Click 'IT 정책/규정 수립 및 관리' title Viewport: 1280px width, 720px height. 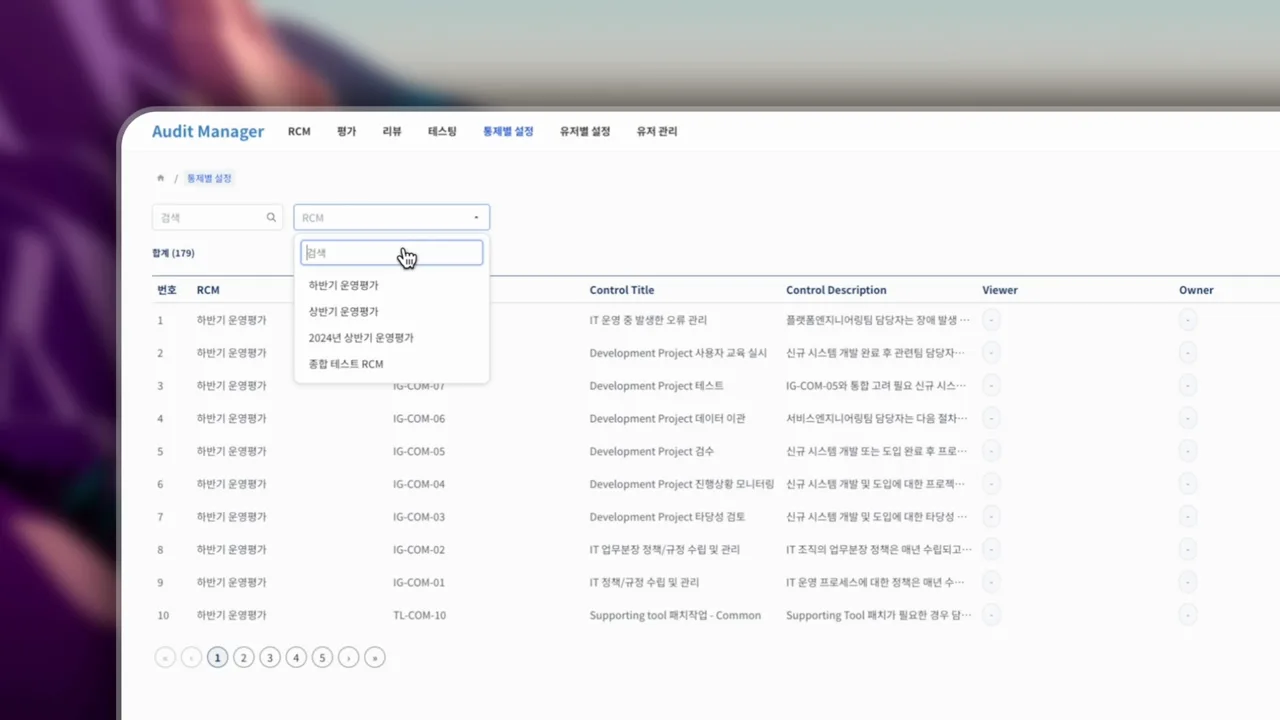pyautogui.click(x=644, y=582)
